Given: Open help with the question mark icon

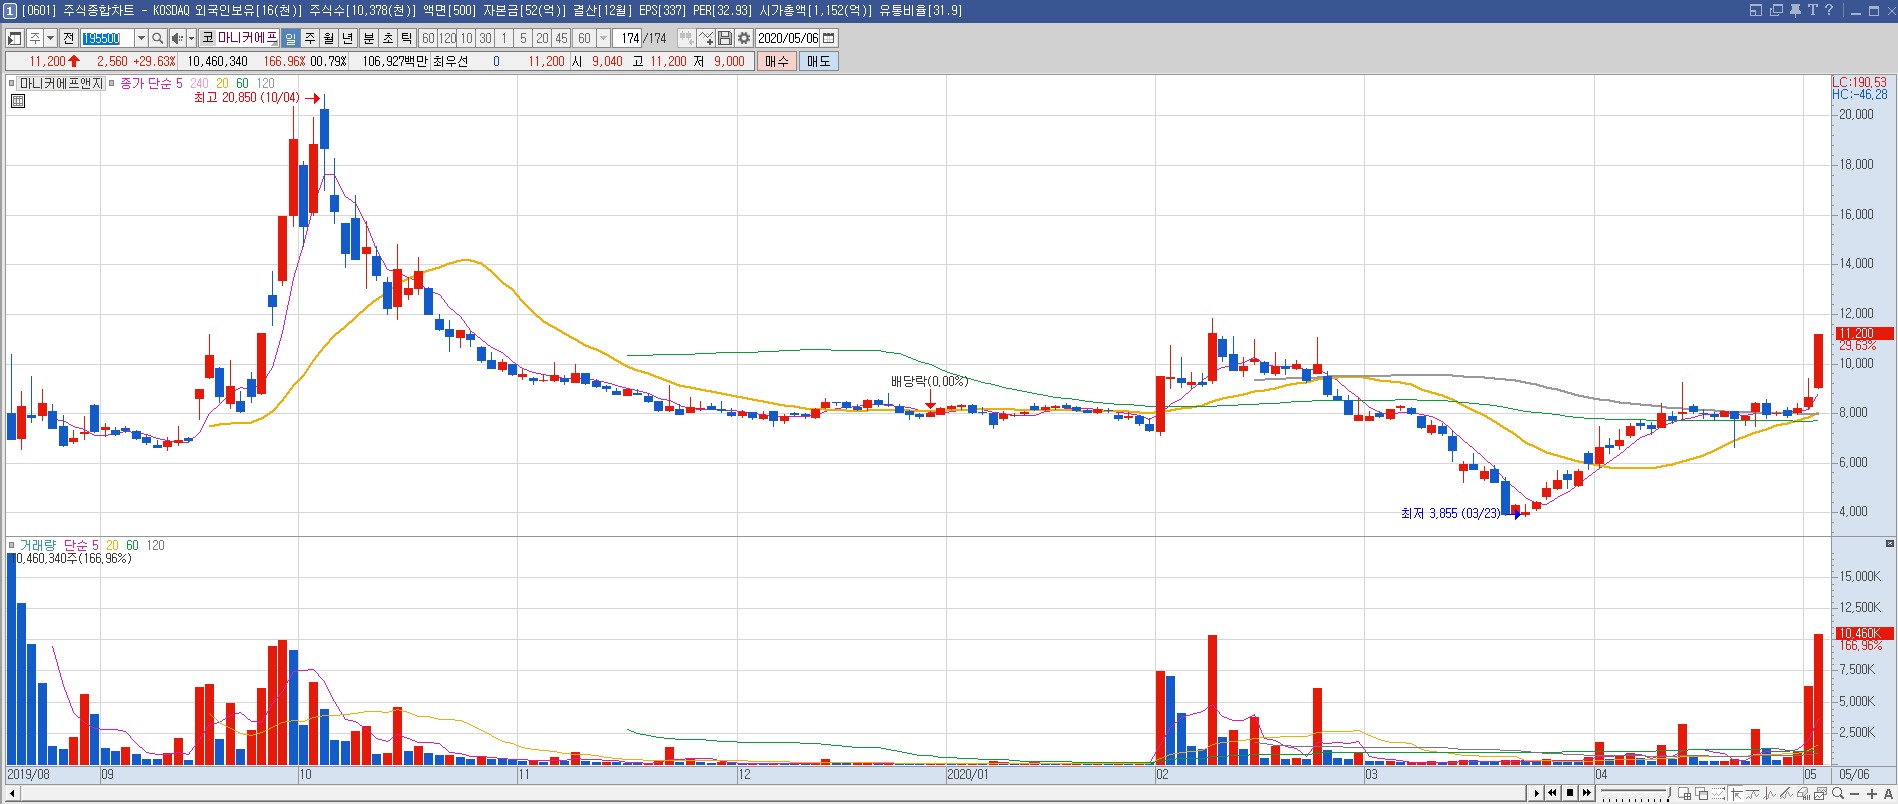Looking at the screenshot, I should point(1829,10).
